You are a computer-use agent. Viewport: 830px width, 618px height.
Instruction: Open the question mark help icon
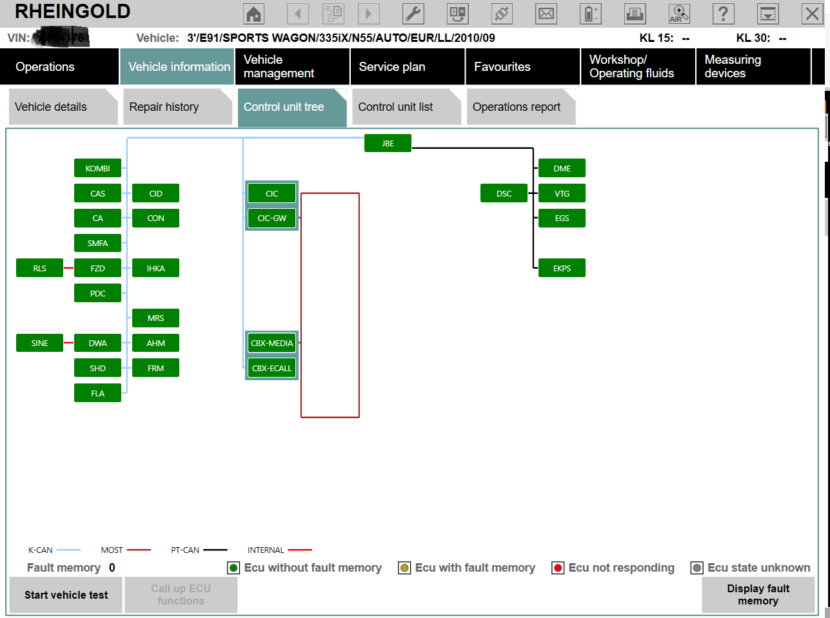[x=723, y=14]
